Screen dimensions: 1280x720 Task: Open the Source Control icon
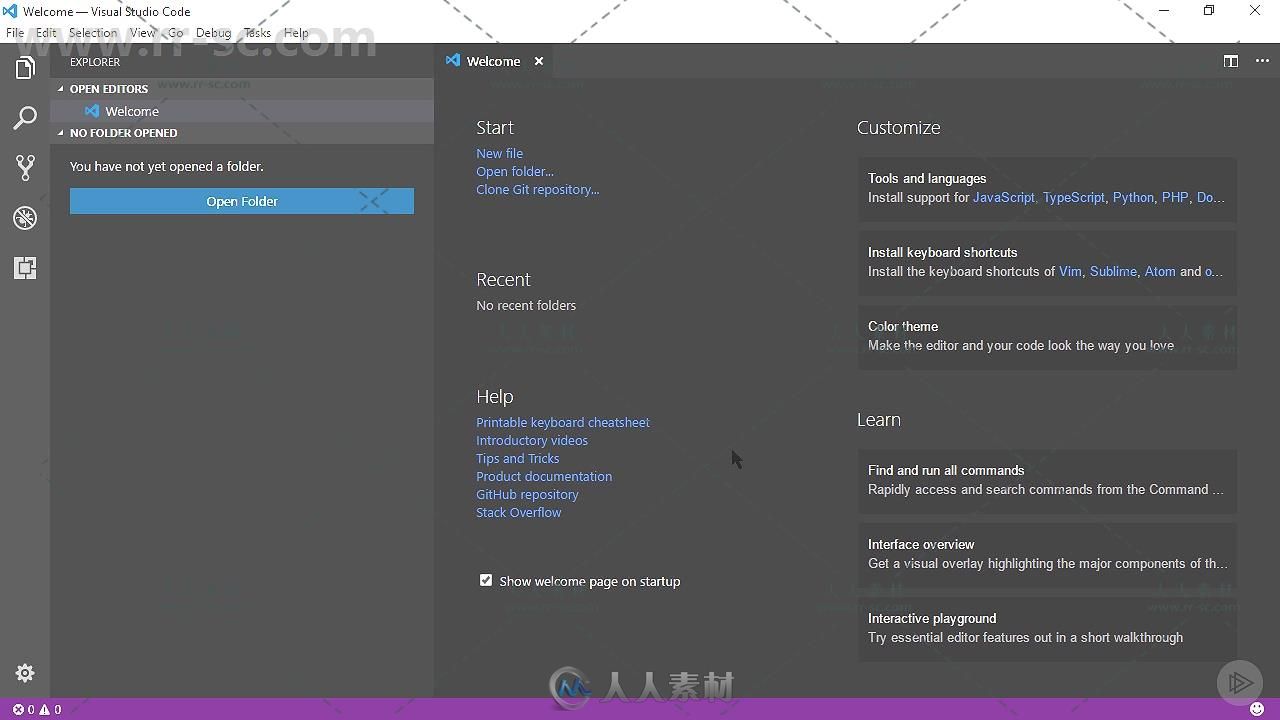pyautogui.click(x=25, y=168)
